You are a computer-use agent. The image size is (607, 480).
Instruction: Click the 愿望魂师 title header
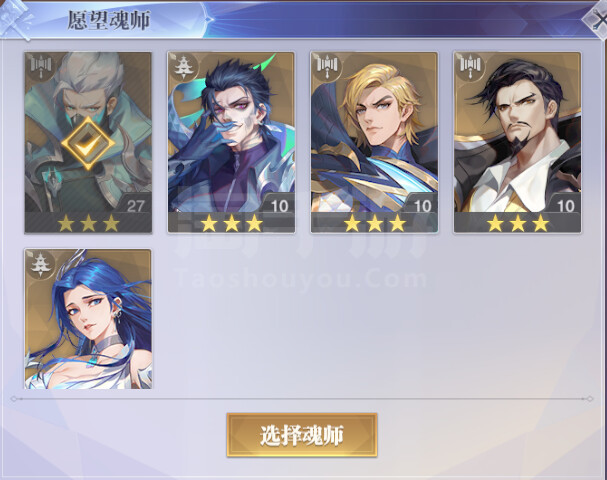pyautogui.click(x=109, y=20)
